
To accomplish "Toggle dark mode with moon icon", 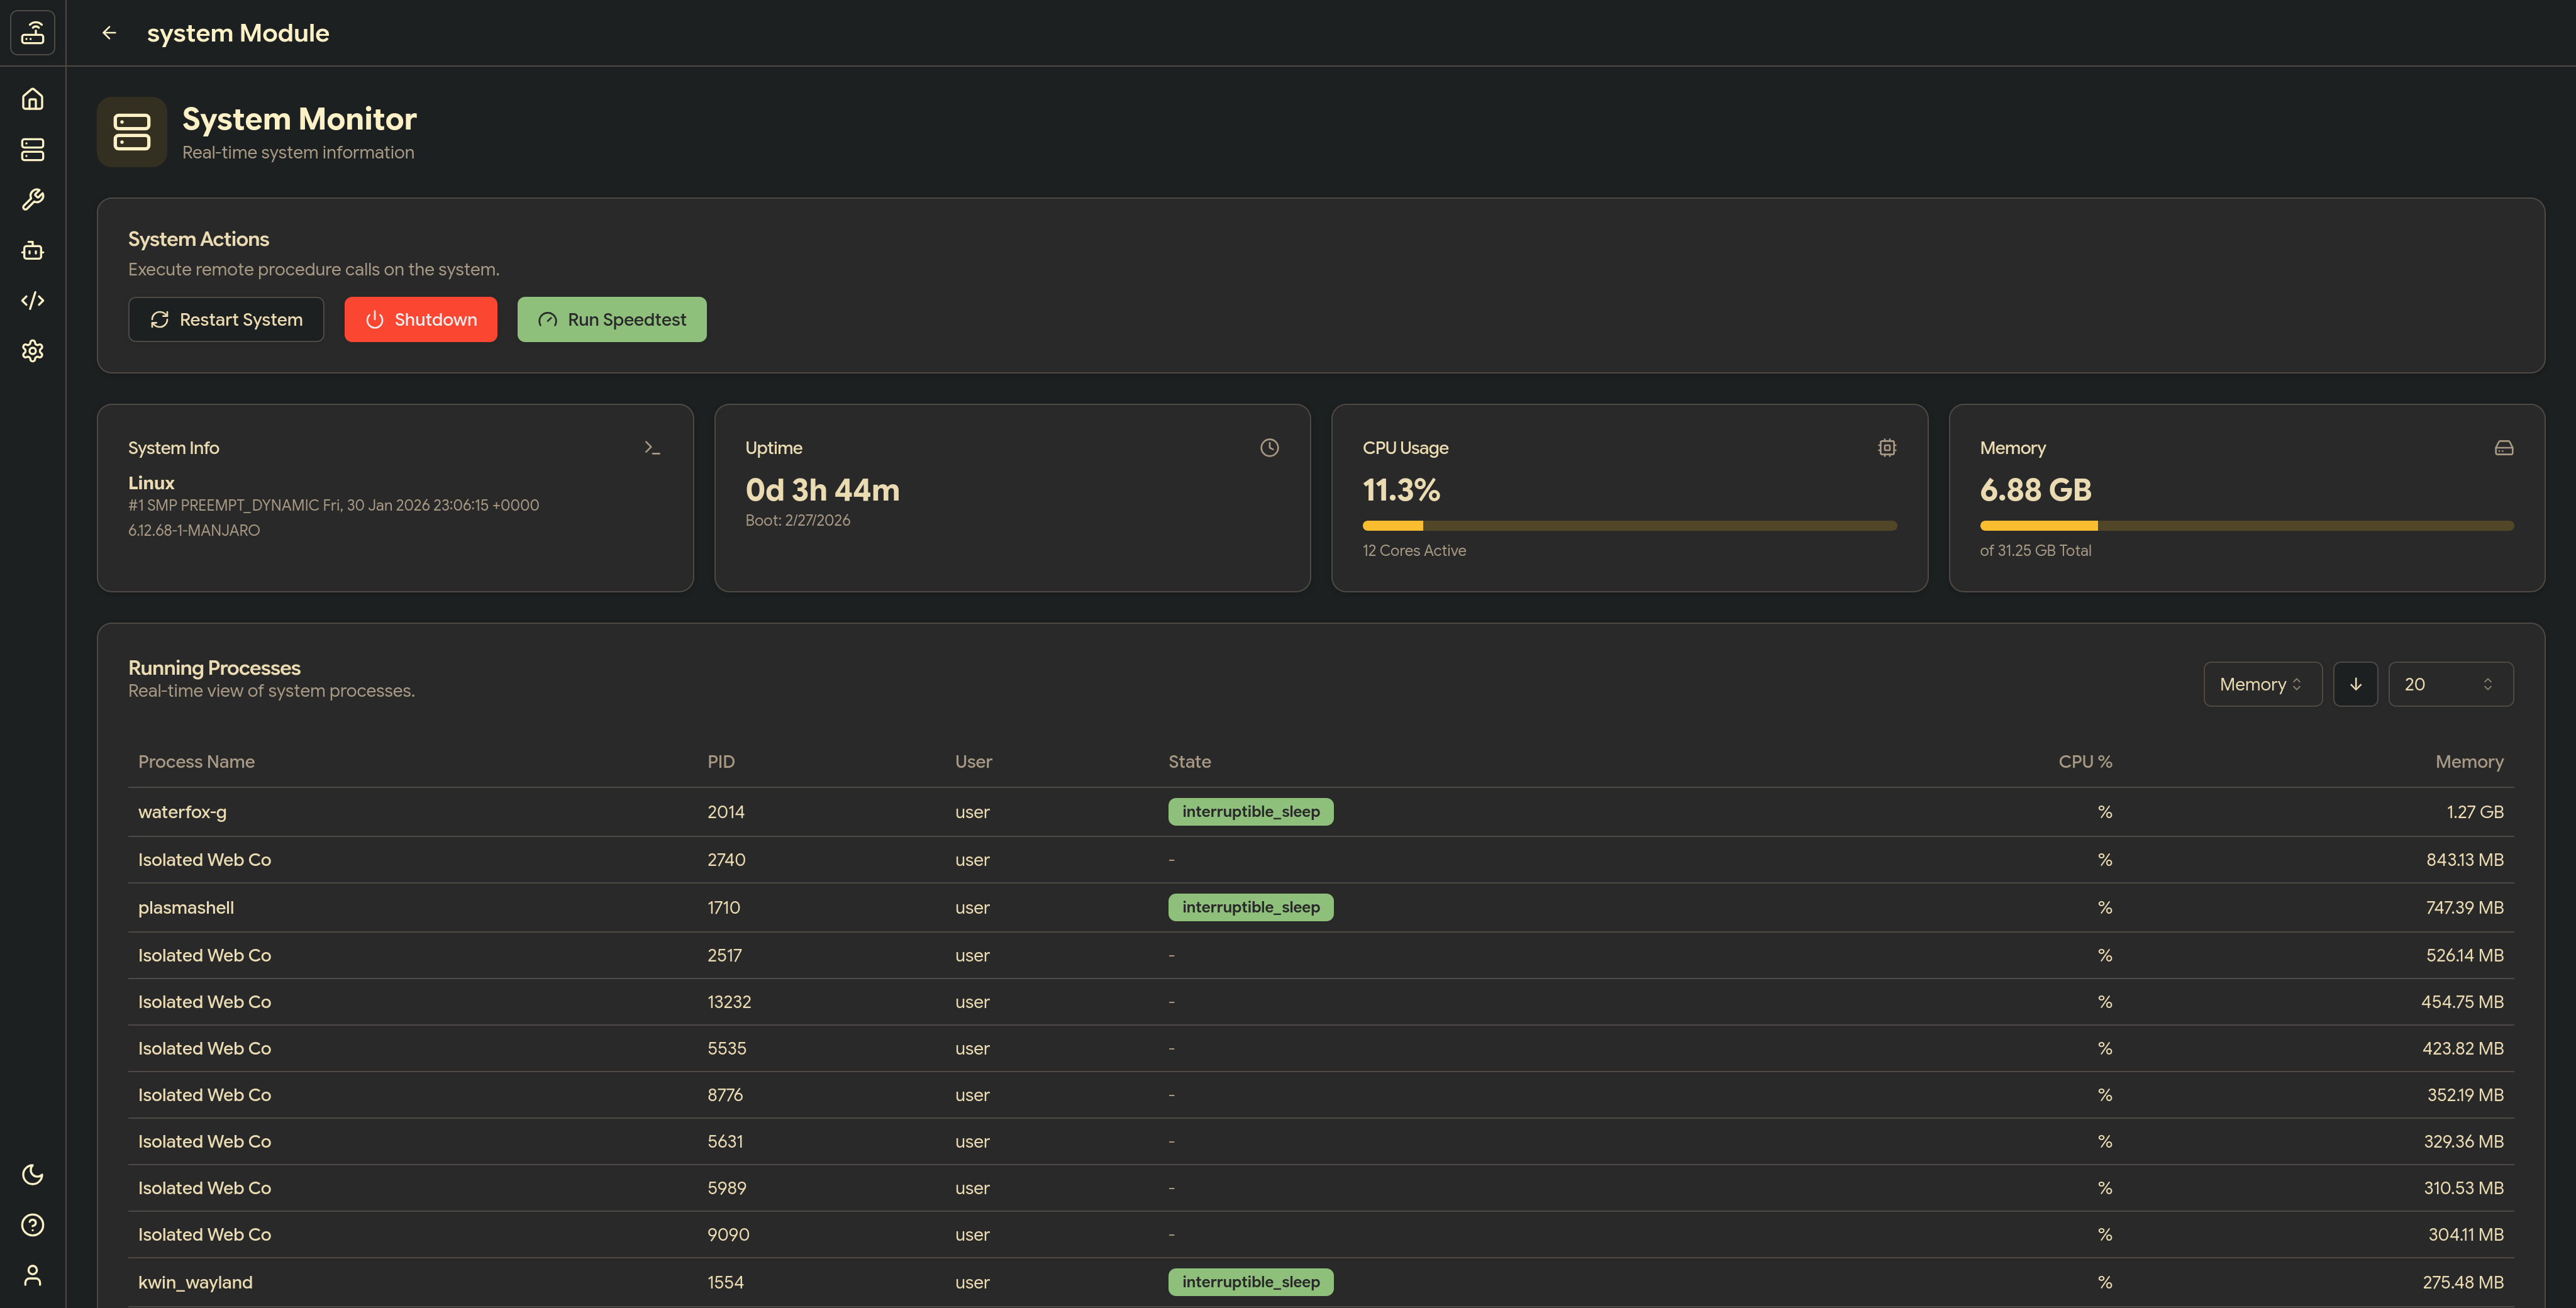I will tap(33, 1174).
